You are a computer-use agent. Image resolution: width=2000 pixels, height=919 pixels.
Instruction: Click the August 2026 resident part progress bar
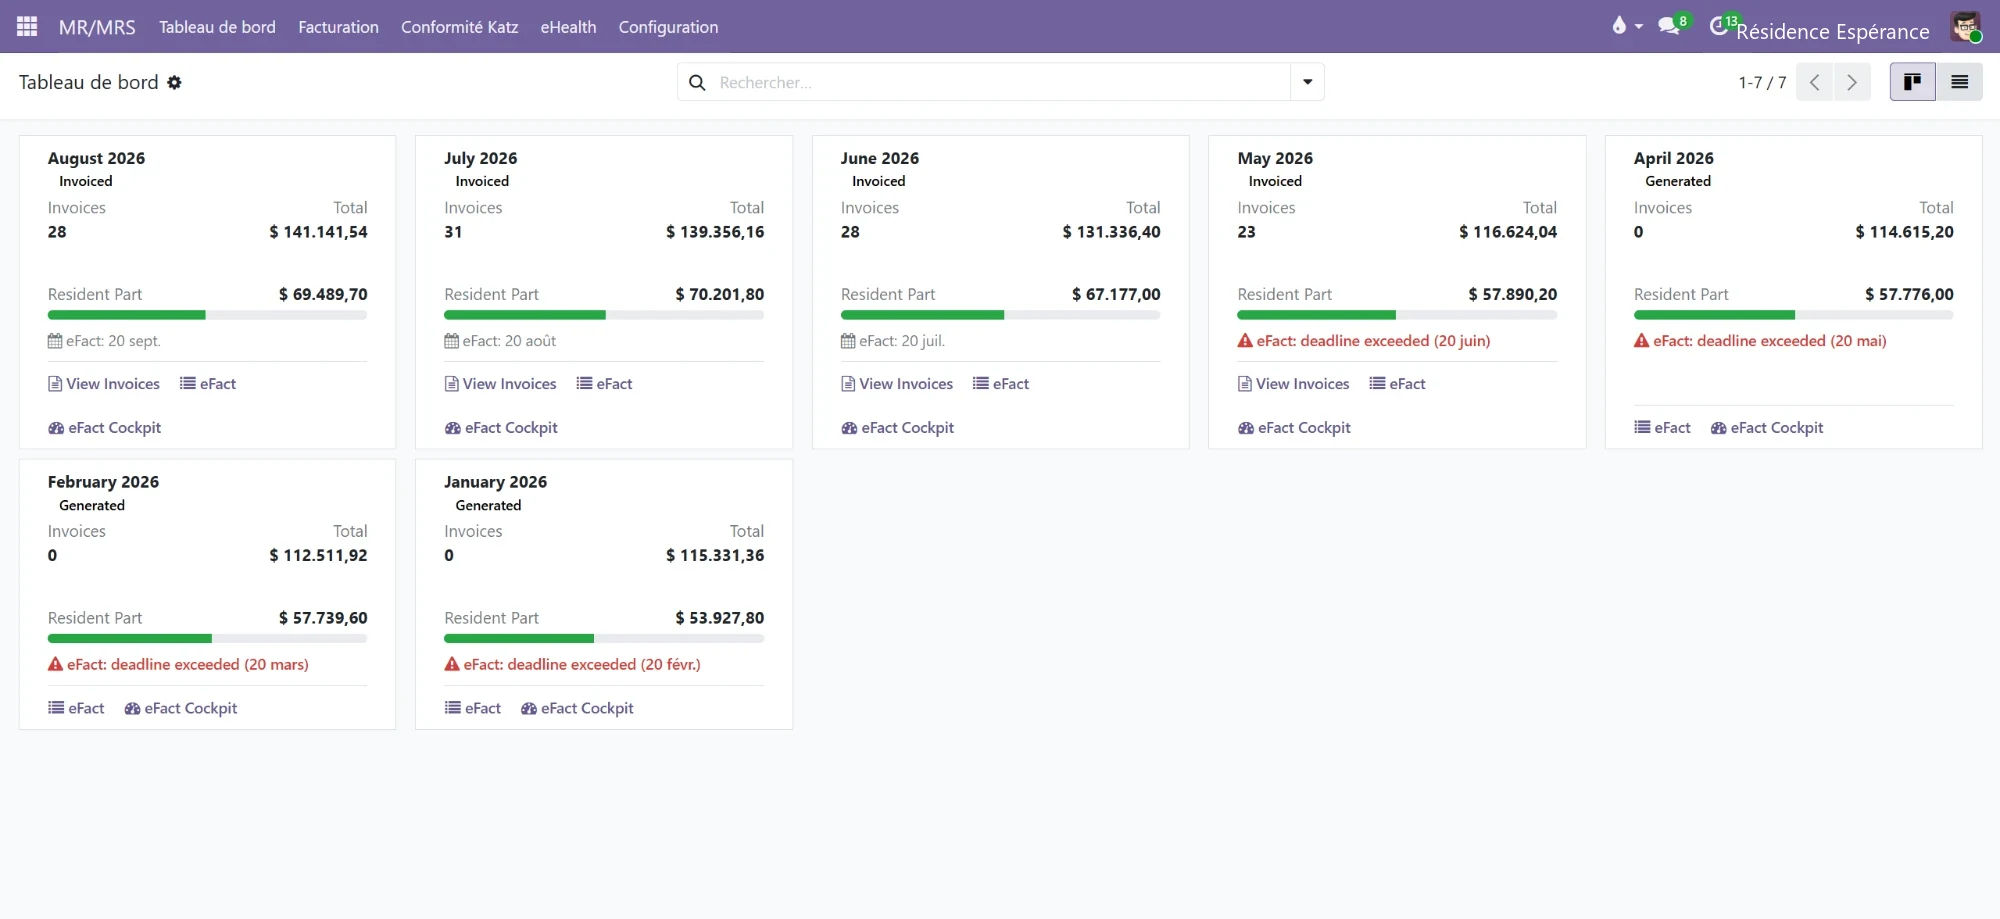[x=207, y=315]
